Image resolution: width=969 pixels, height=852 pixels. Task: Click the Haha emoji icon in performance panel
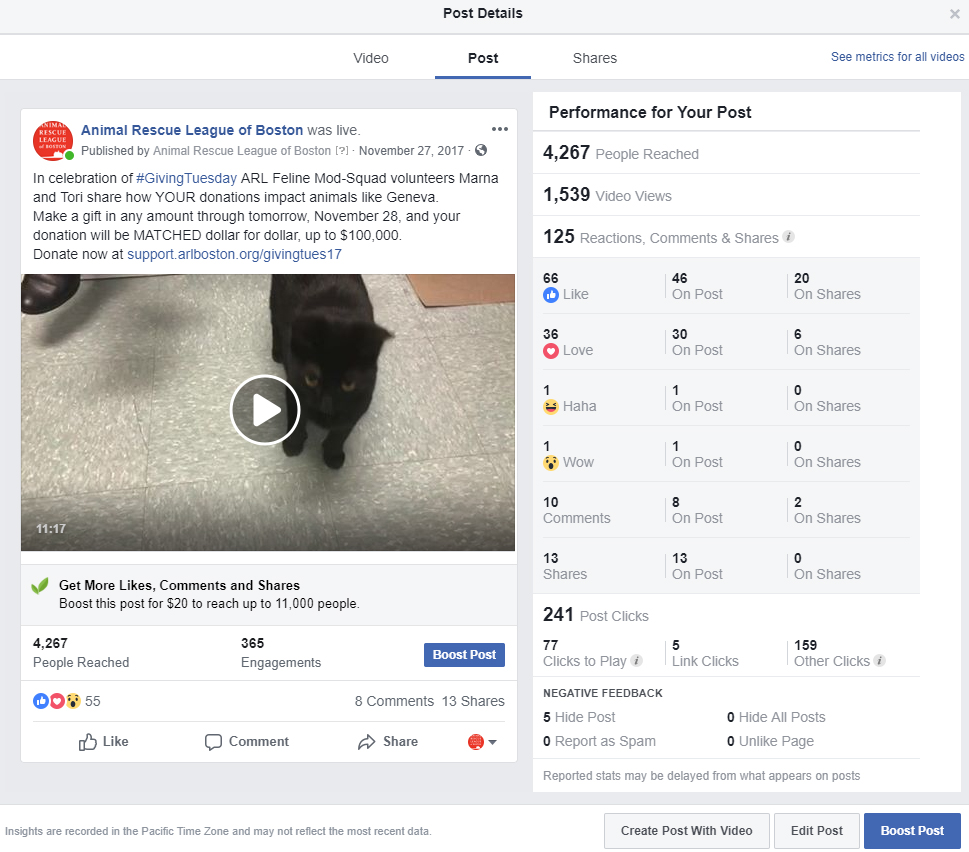[551, 407]
